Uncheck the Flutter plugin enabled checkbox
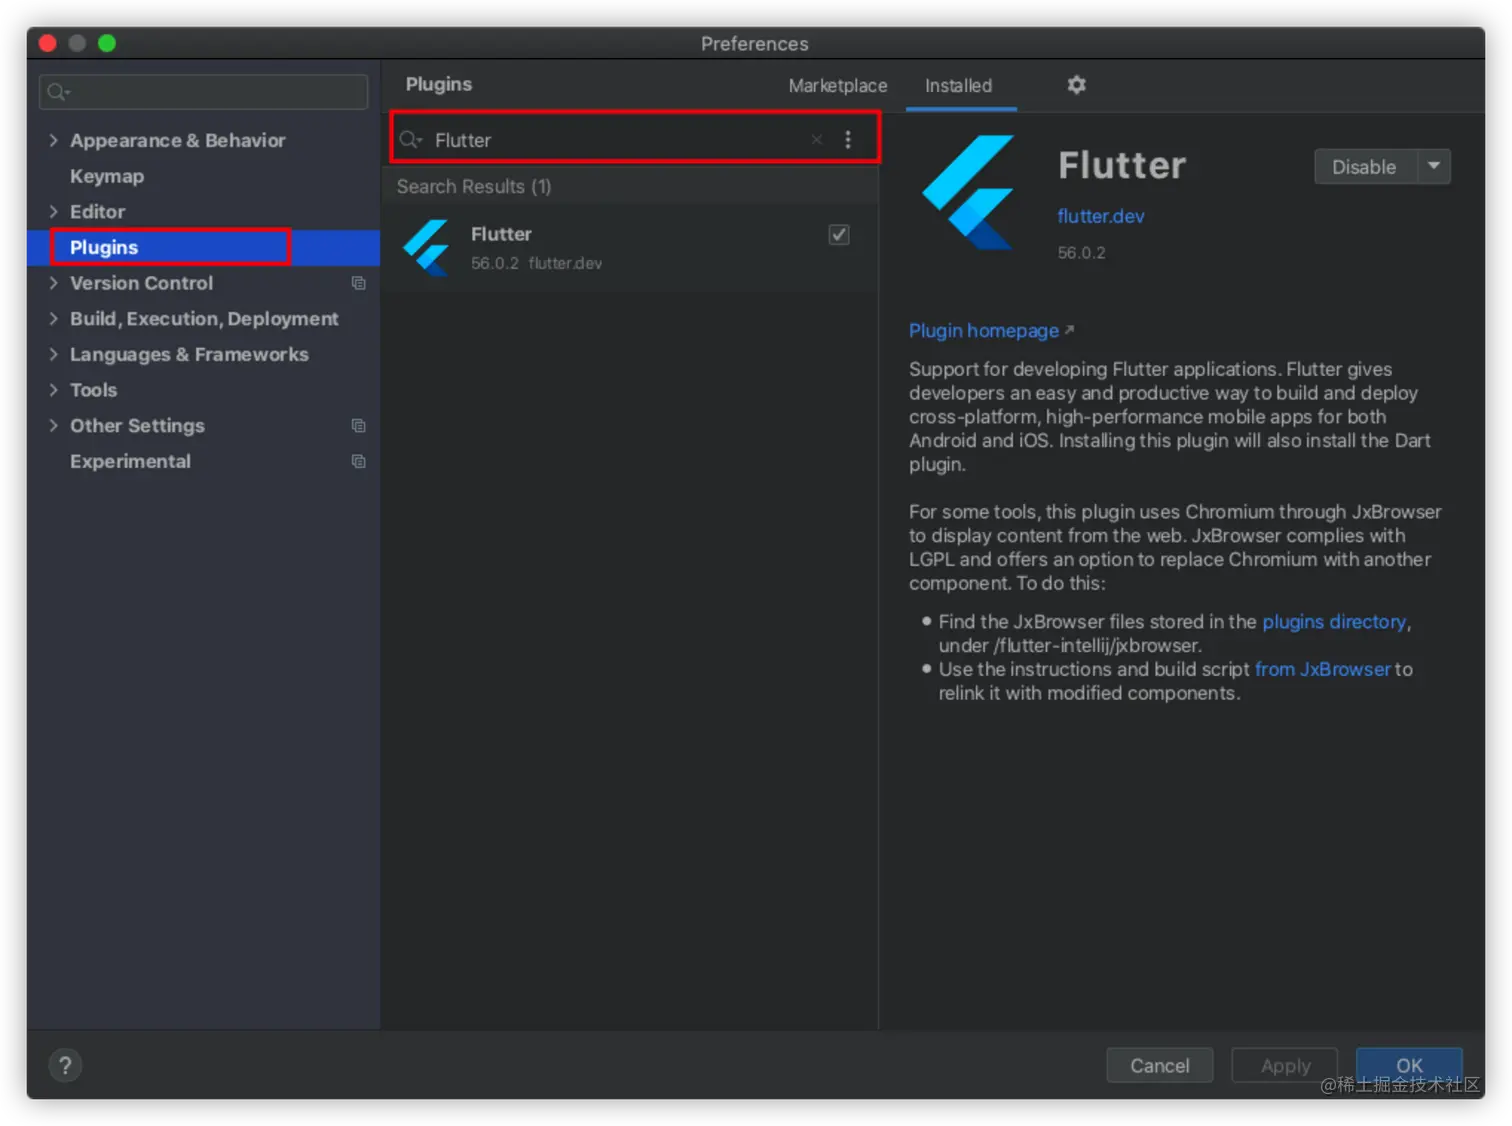 [839, 235]
